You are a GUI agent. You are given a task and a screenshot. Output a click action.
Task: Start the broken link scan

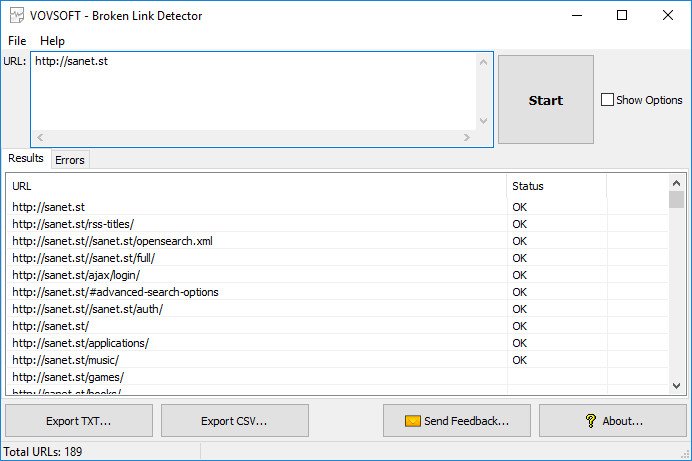[x=545, y=100]
